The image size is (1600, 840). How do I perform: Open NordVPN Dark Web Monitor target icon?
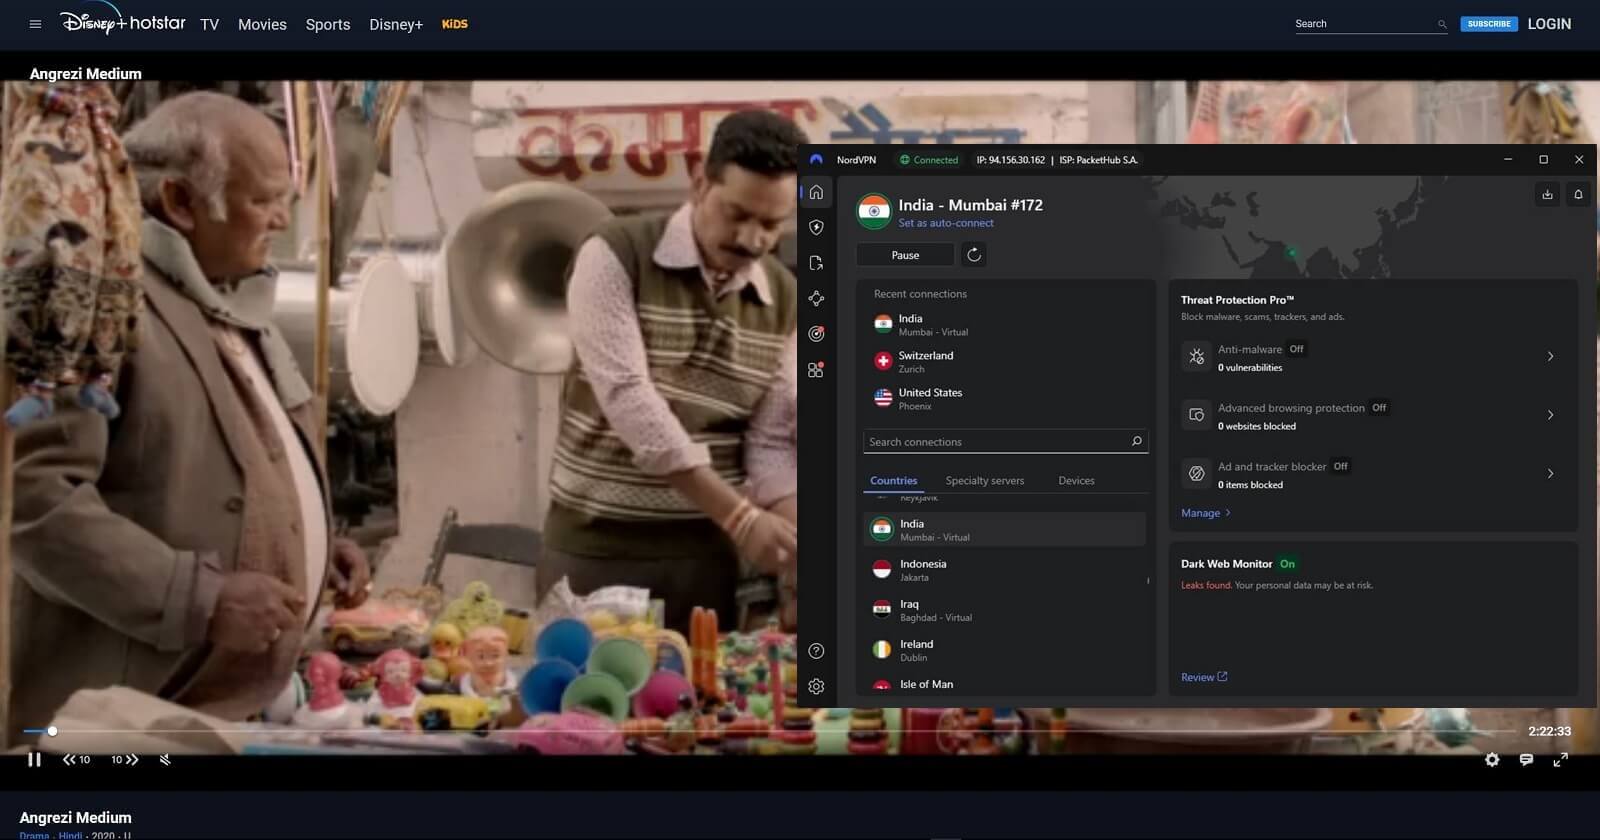[x=816, y=334]
